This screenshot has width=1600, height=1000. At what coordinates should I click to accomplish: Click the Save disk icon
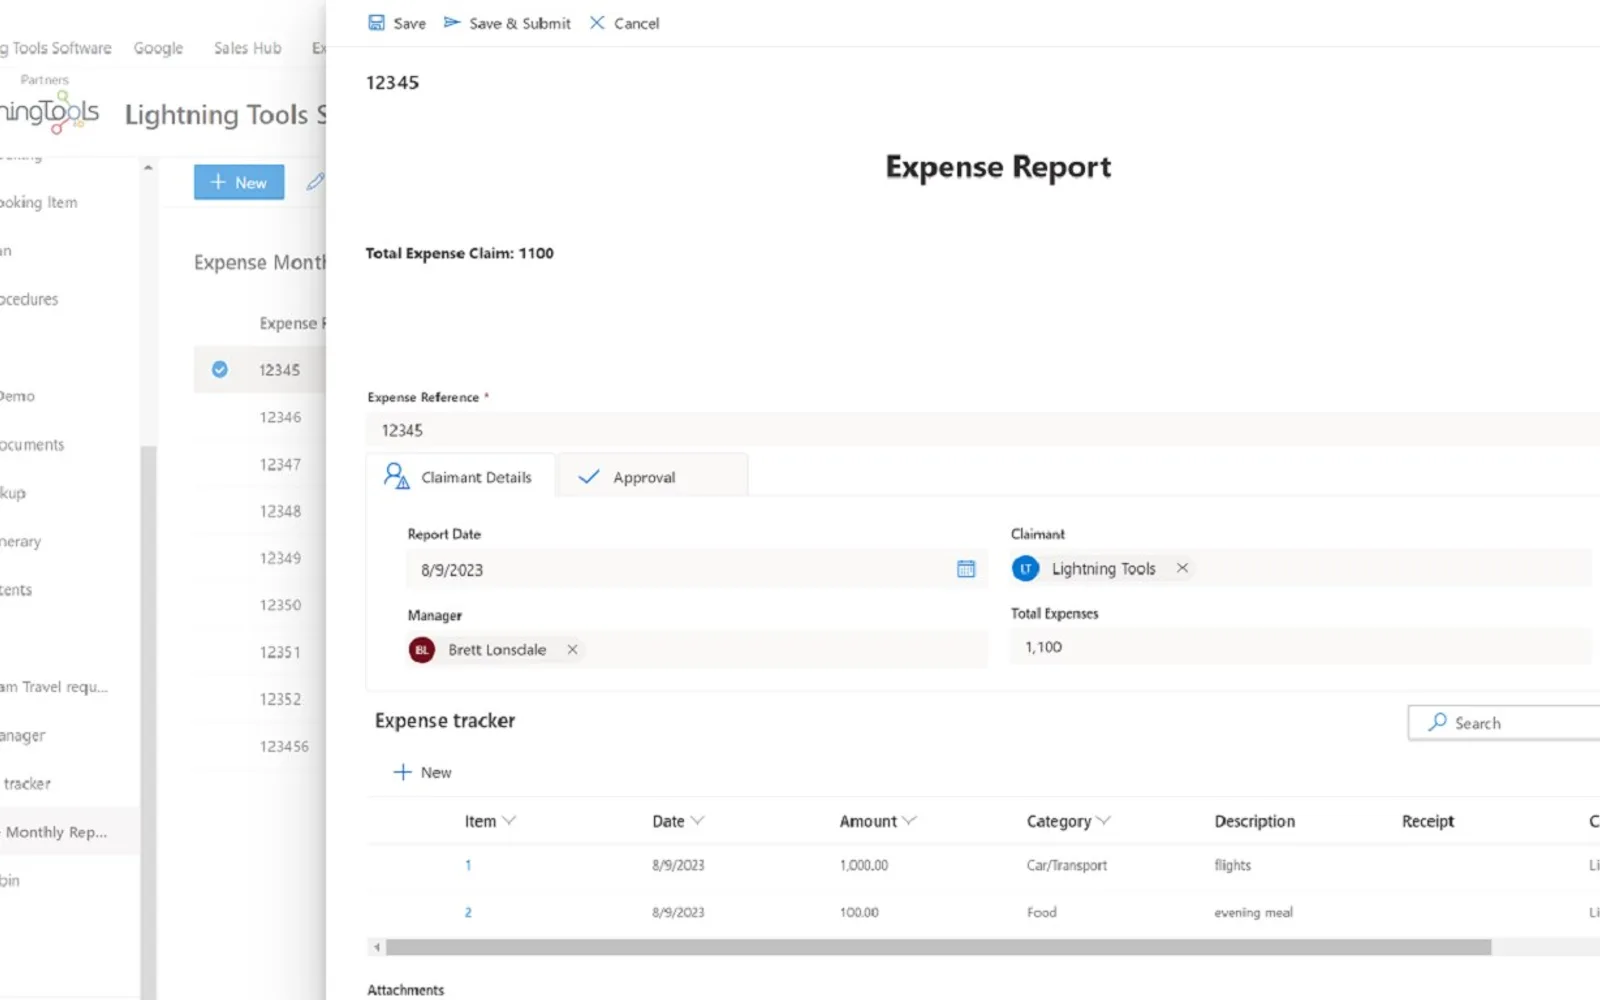(376, 22)
